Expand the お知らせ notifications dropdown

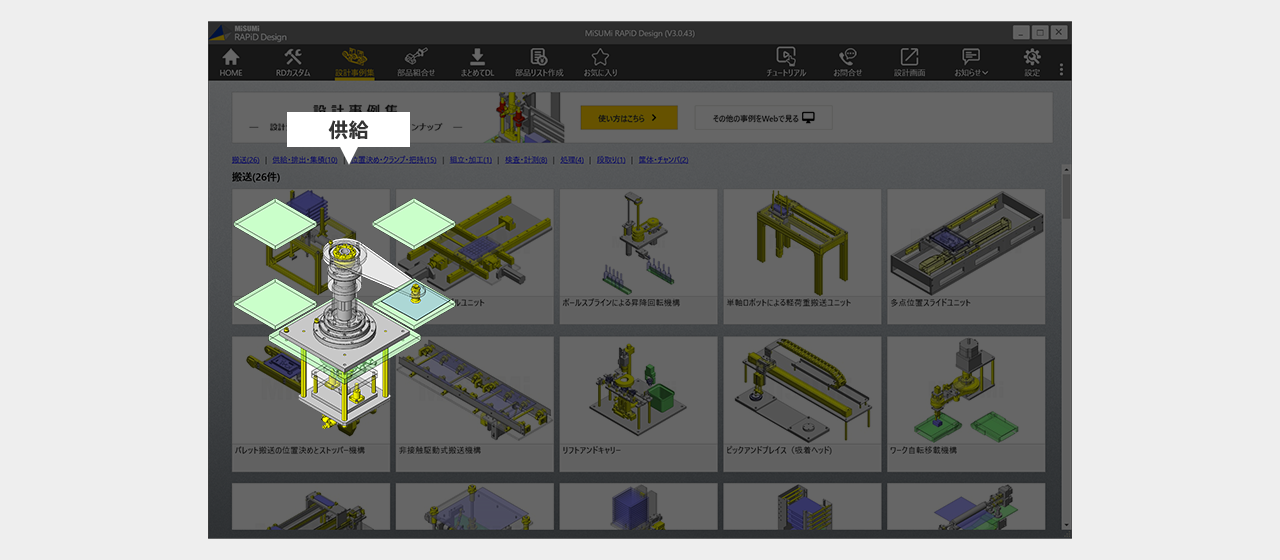(971, 62)
